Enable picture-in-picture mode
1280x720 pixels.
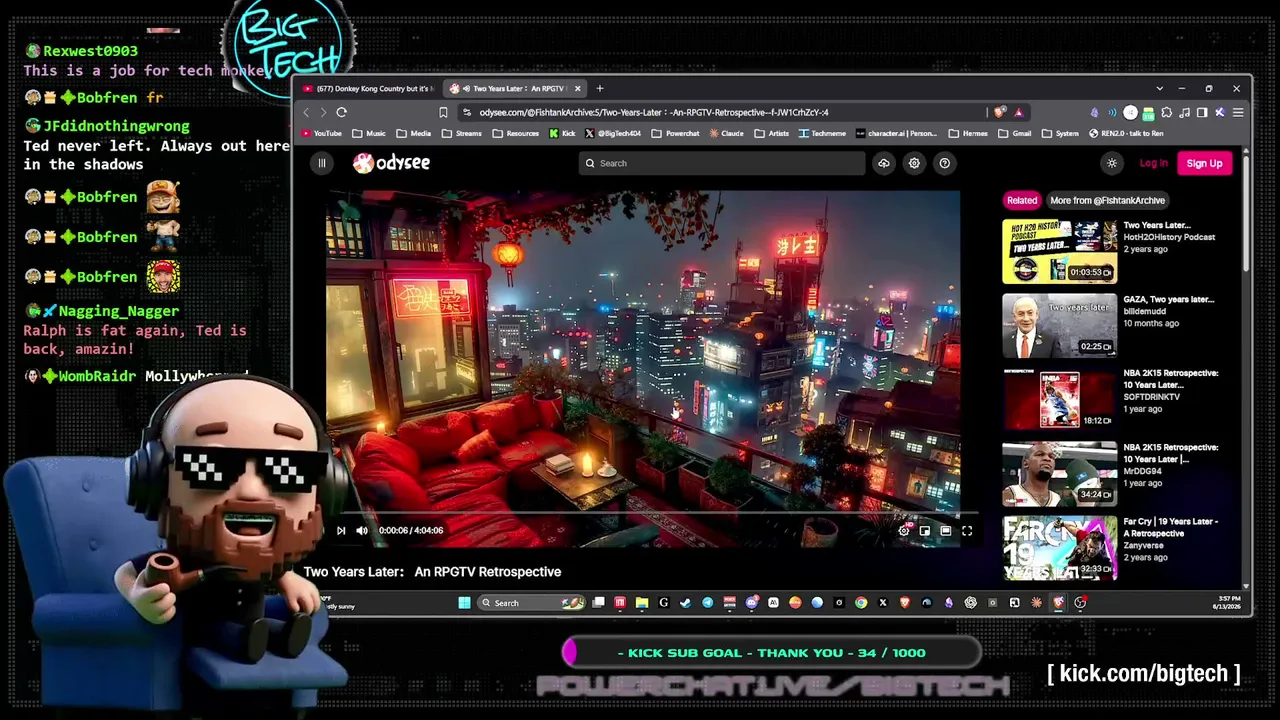tap(925, 531)
